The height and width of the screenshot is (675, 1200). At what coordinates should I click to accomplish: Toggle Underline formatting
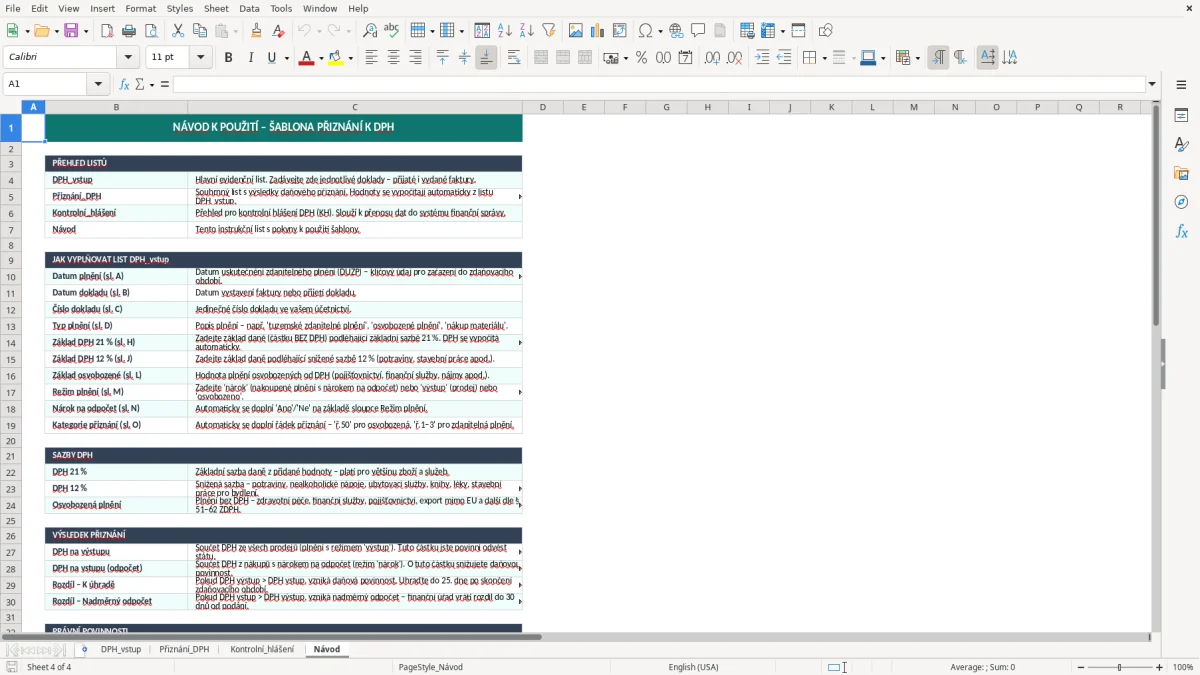[x=271, y=58]
